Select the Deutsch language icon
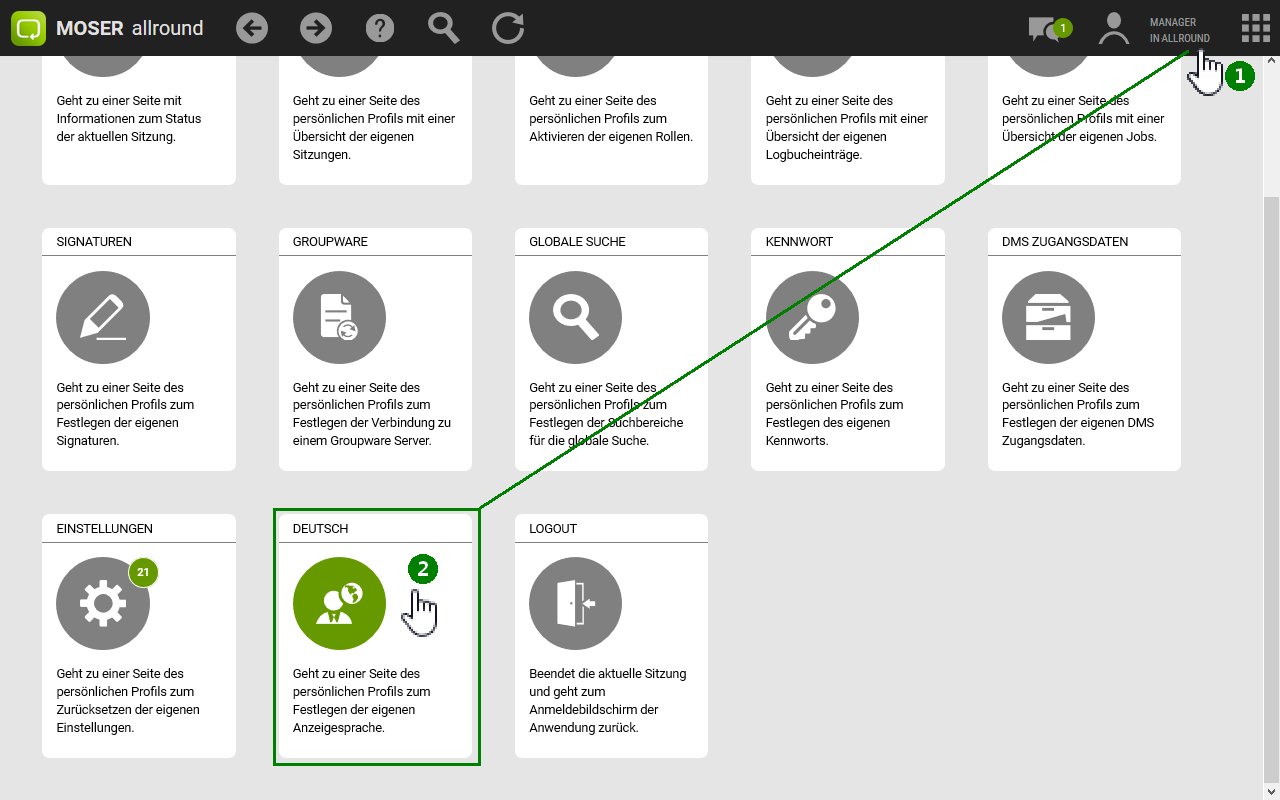 tap(339, 604)
